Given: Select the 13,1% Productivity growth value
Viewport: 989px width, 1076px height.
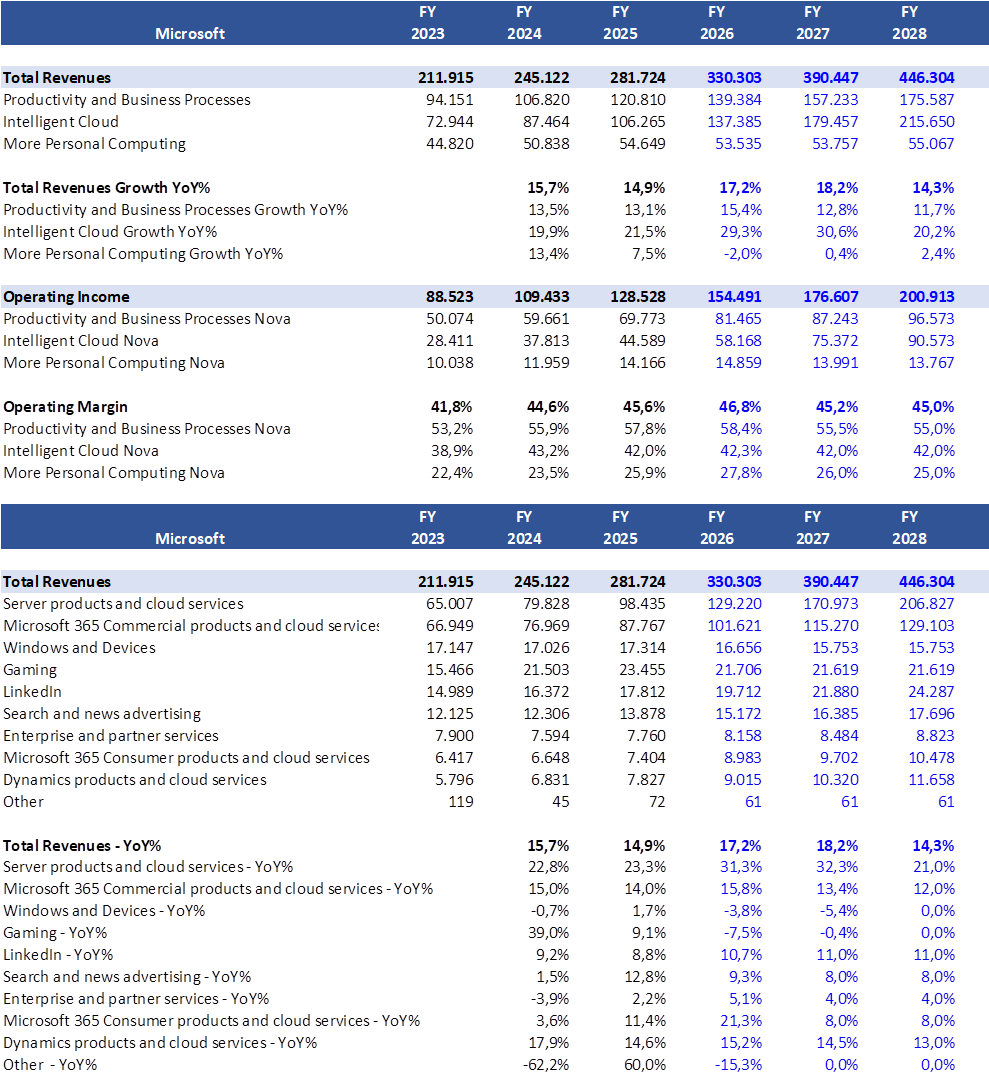Looking at the screenshot, I should (x=644, y=210).
